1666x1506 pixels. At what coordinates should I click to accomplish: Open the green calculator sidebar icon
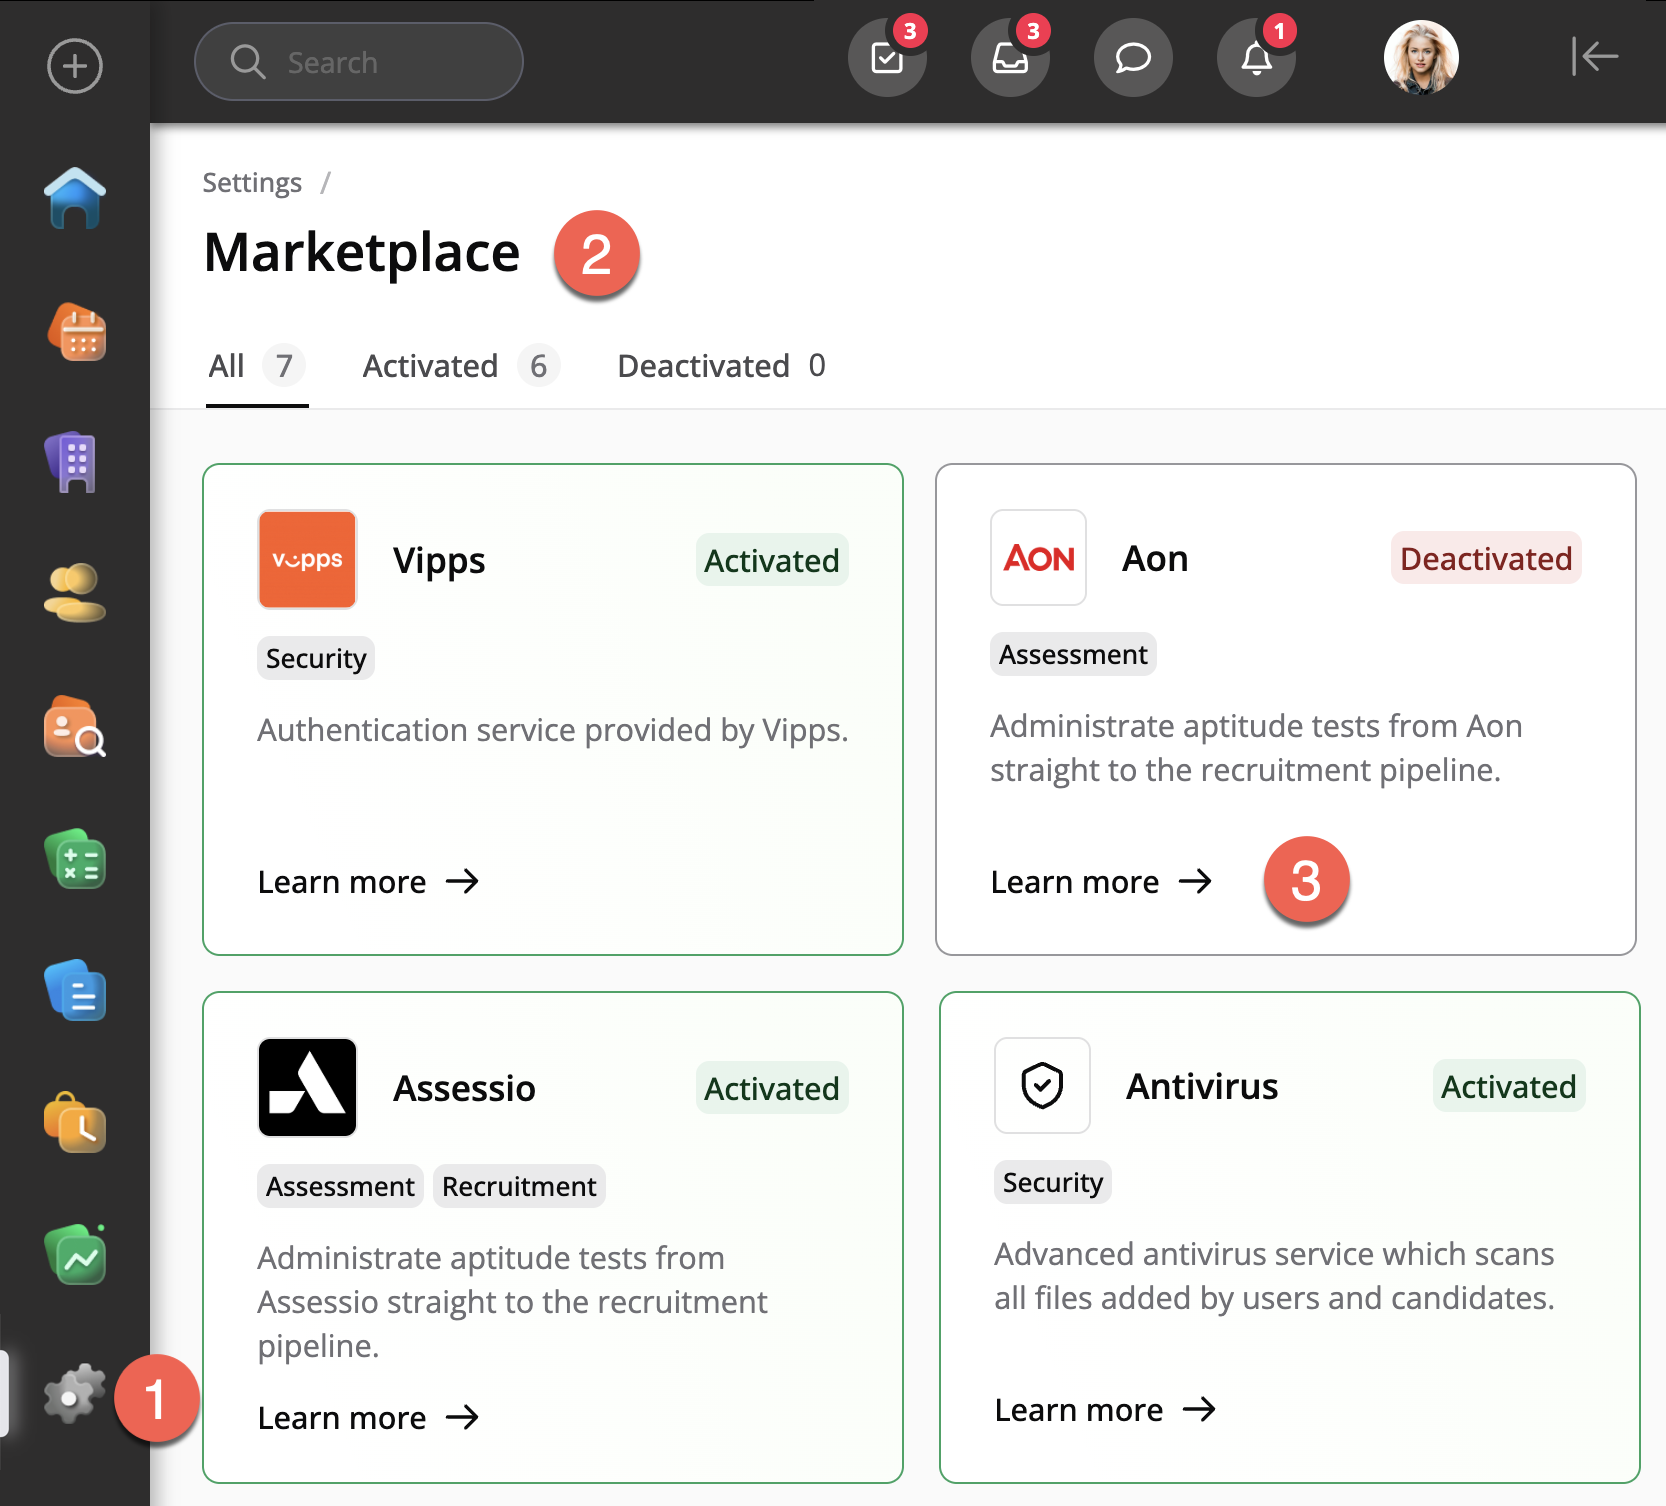pyautogui.click(x=76, y=860)
